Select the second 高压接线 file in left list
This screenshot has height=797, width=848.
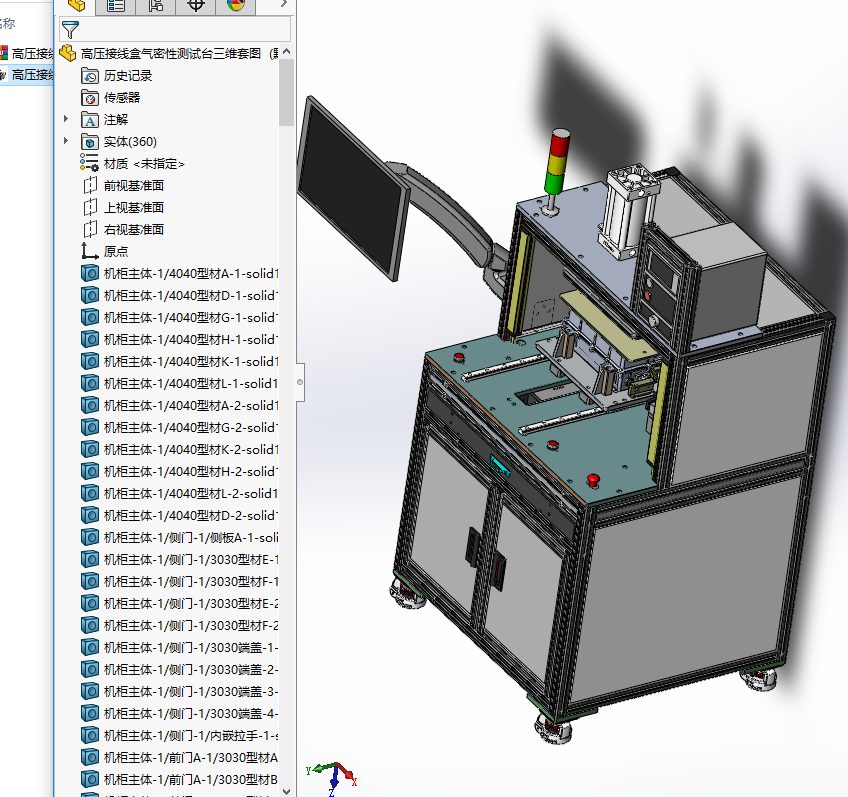pyautogui.click(x=27, y=75)
